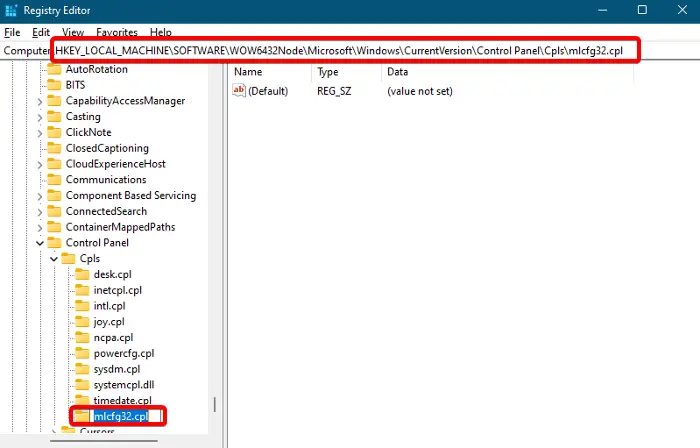700x448 pixels.
Task: Click the Control Panel folder icon
Action: (54, 243)
